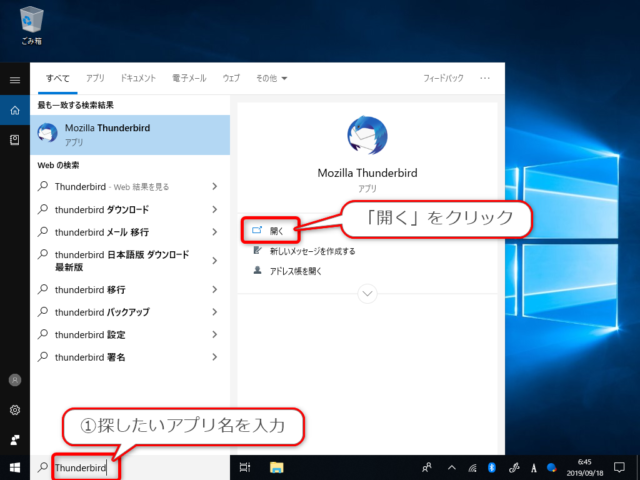
Task: Expand arrow for thunderbird メール 移行
Action: pos(215,232)
